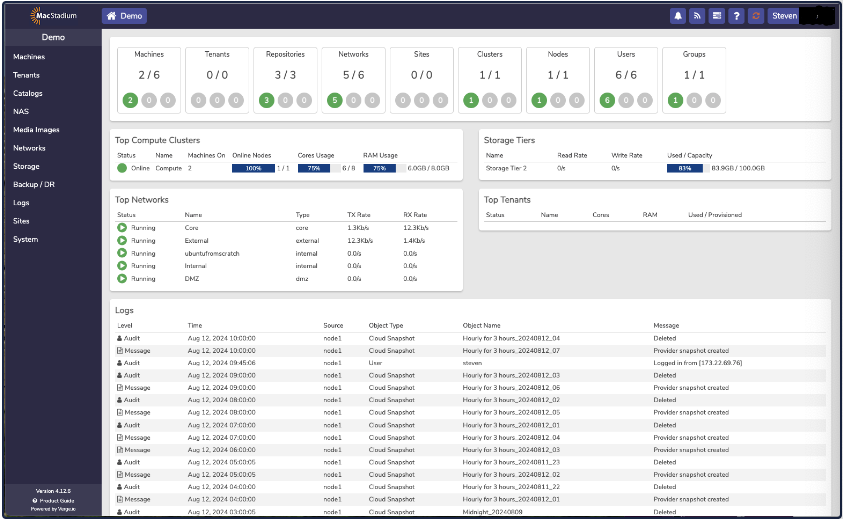Click the Demo home button
843x519 pixels.
pos(124,16)
